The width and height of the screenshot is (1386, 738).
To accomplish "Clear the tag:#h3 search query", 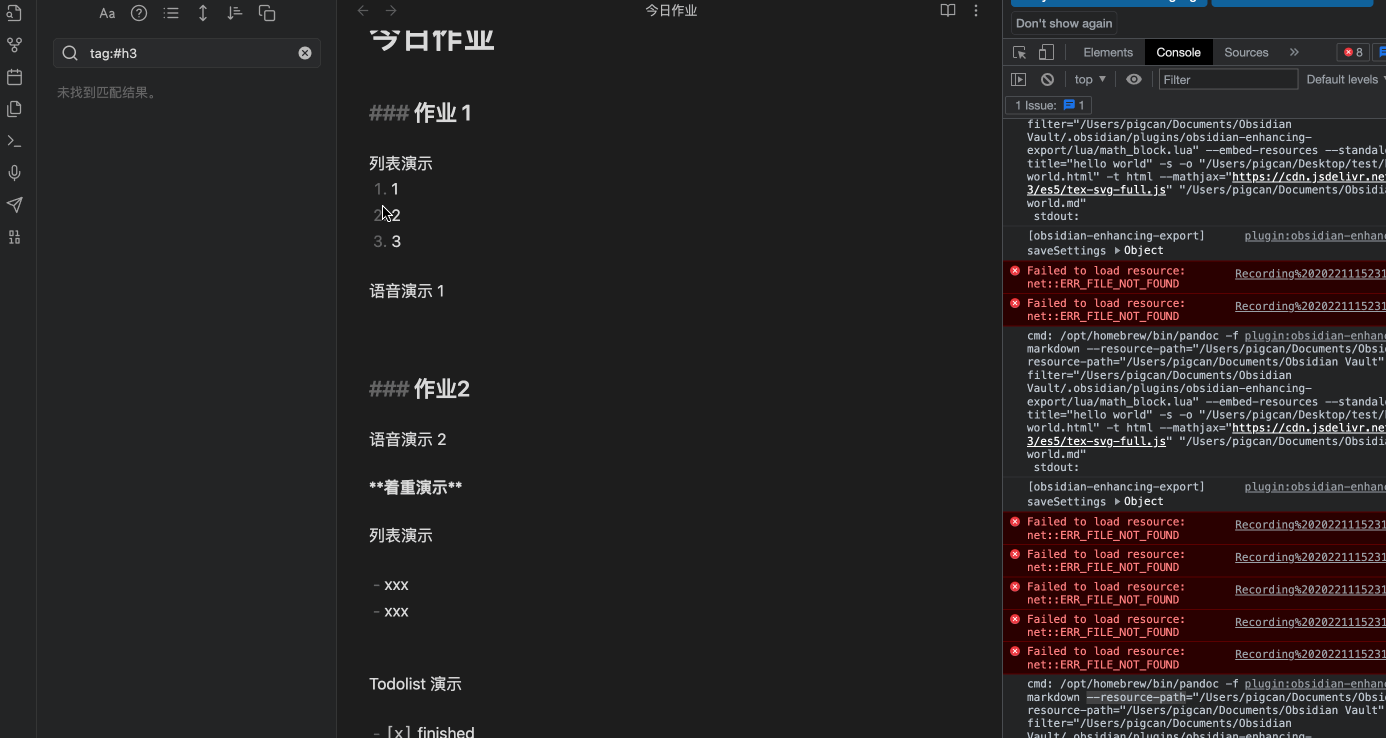I will pos(305,53).
